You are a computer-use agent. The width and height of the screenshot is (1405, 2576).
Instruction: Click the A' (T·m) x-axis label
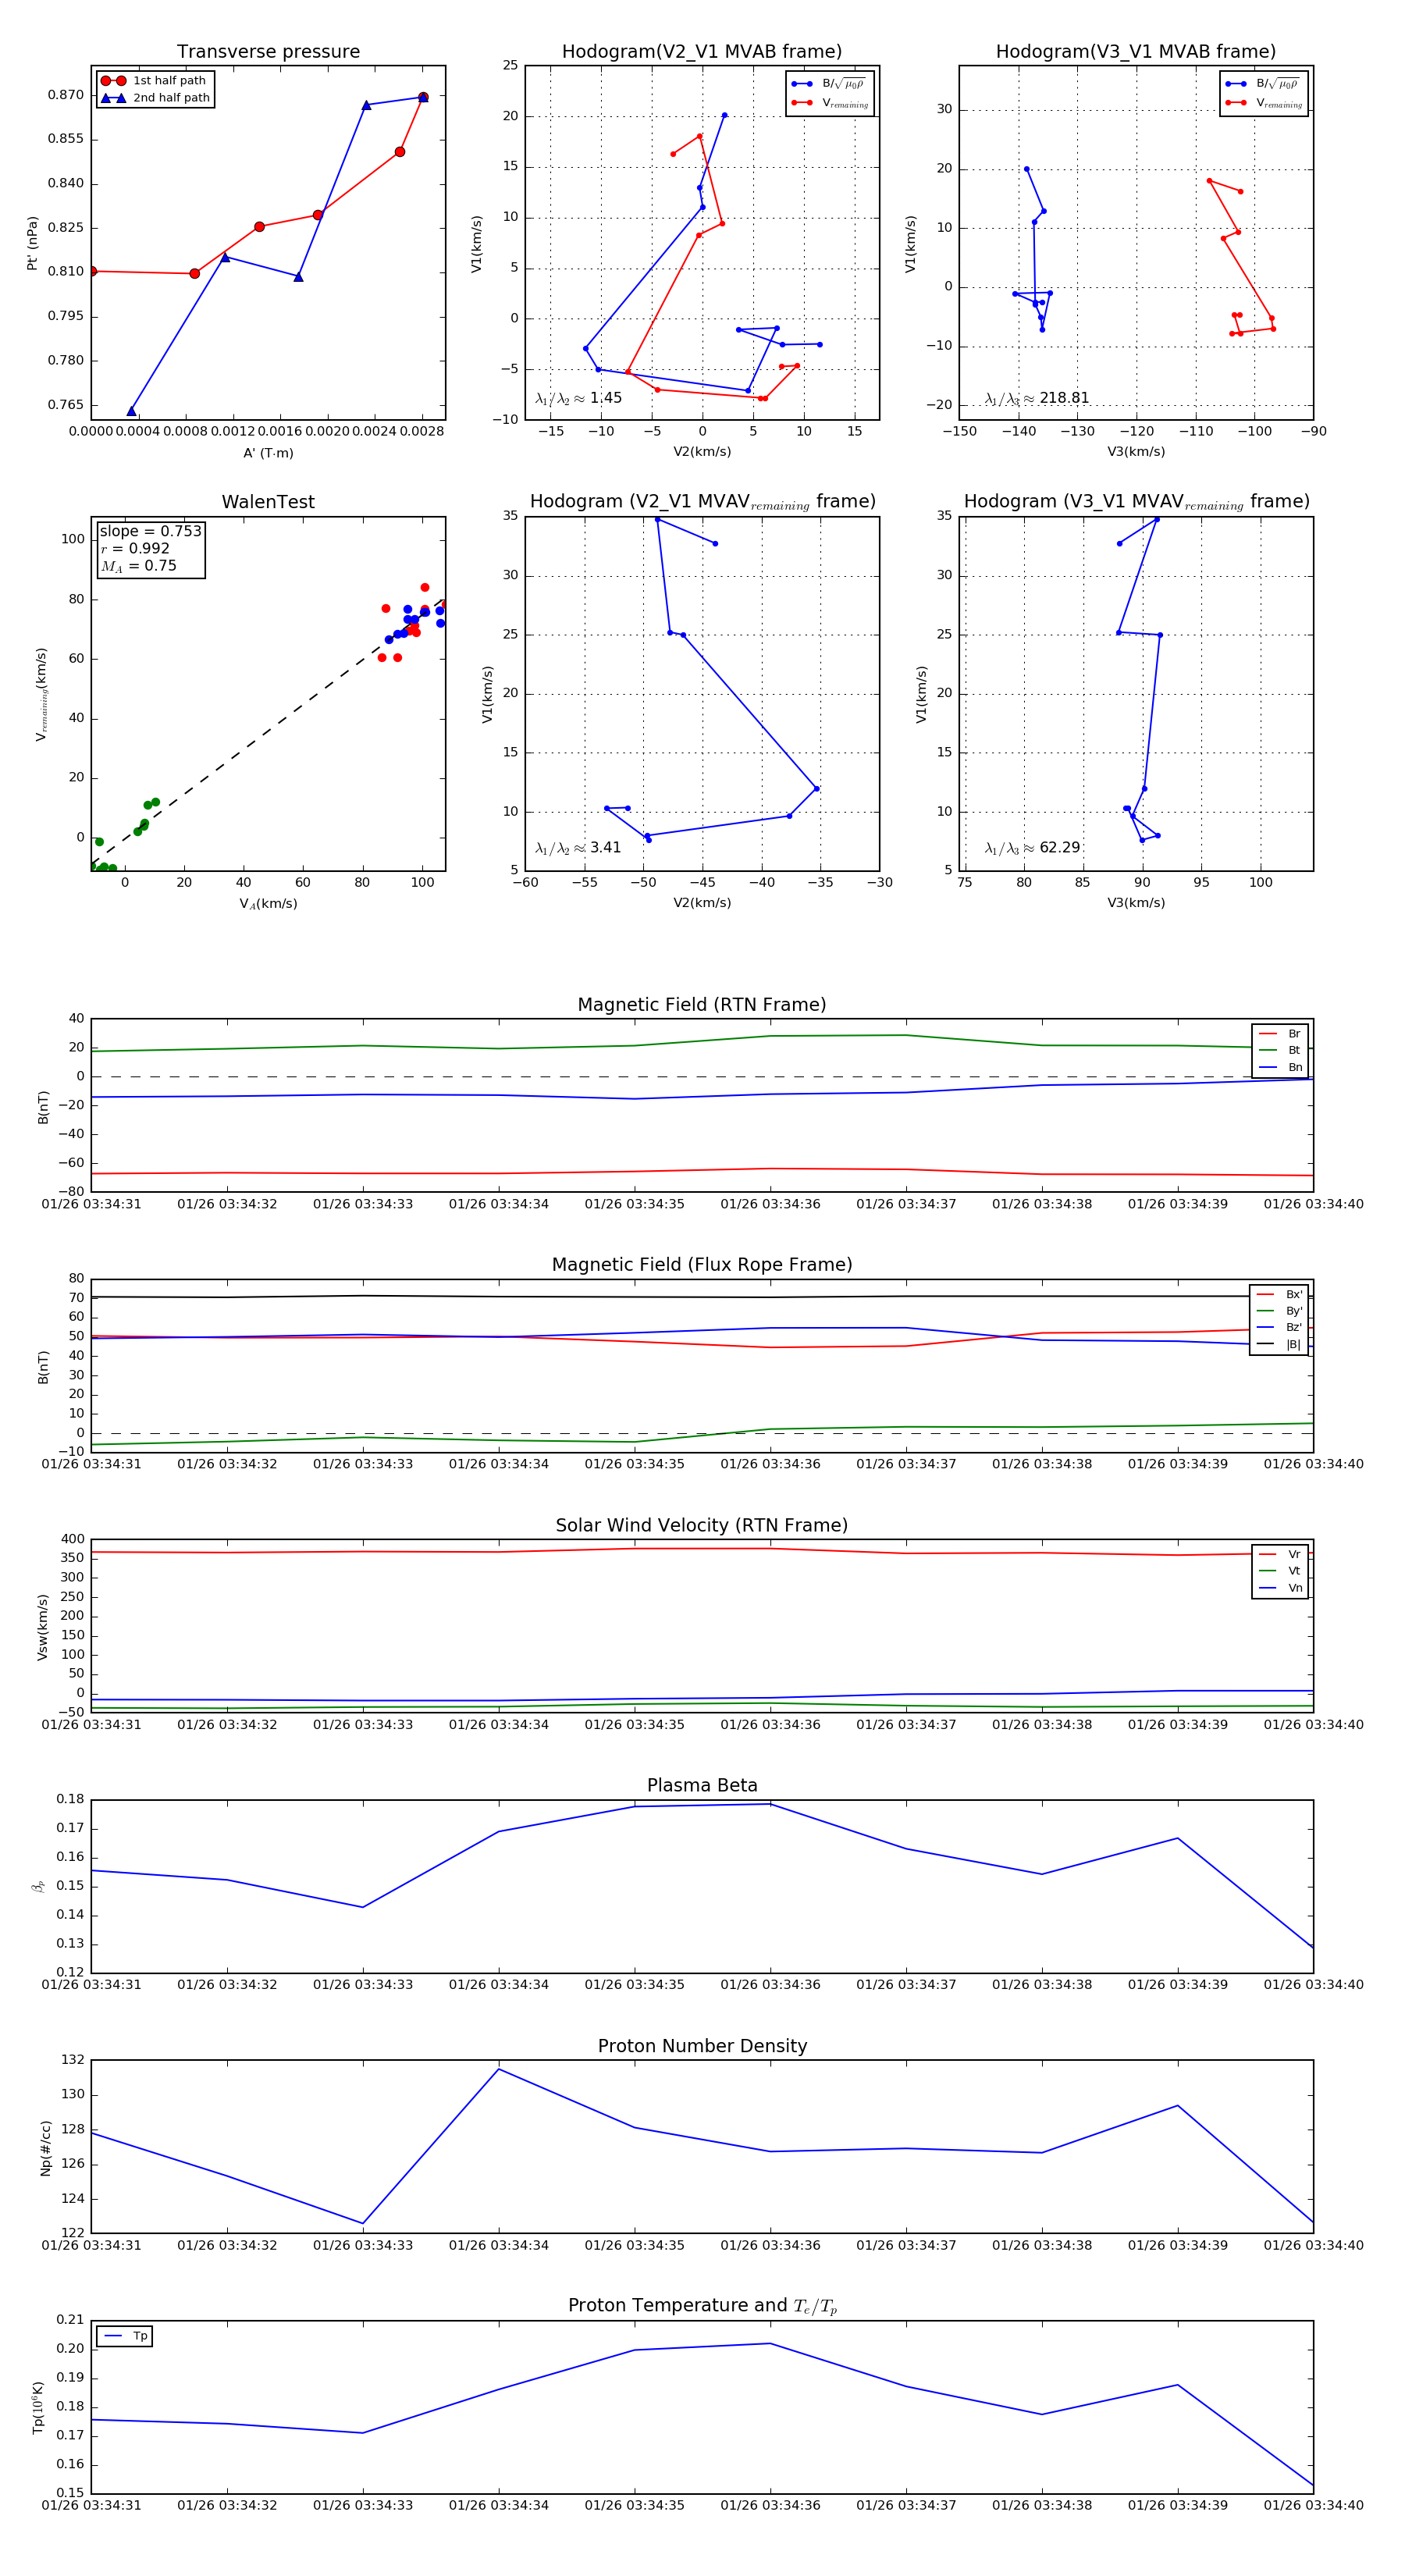(268, 453)
